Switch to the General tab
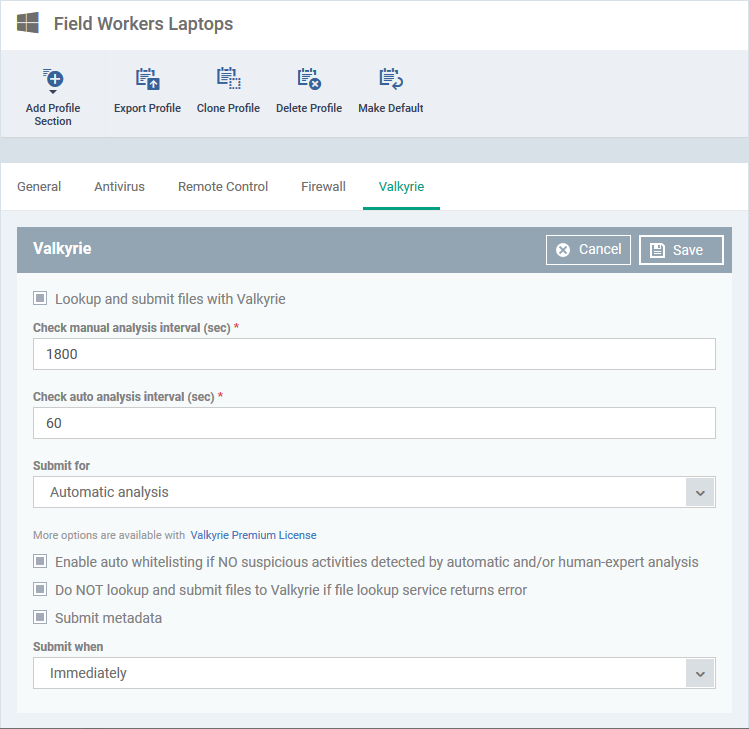 [x=39, y=186]
